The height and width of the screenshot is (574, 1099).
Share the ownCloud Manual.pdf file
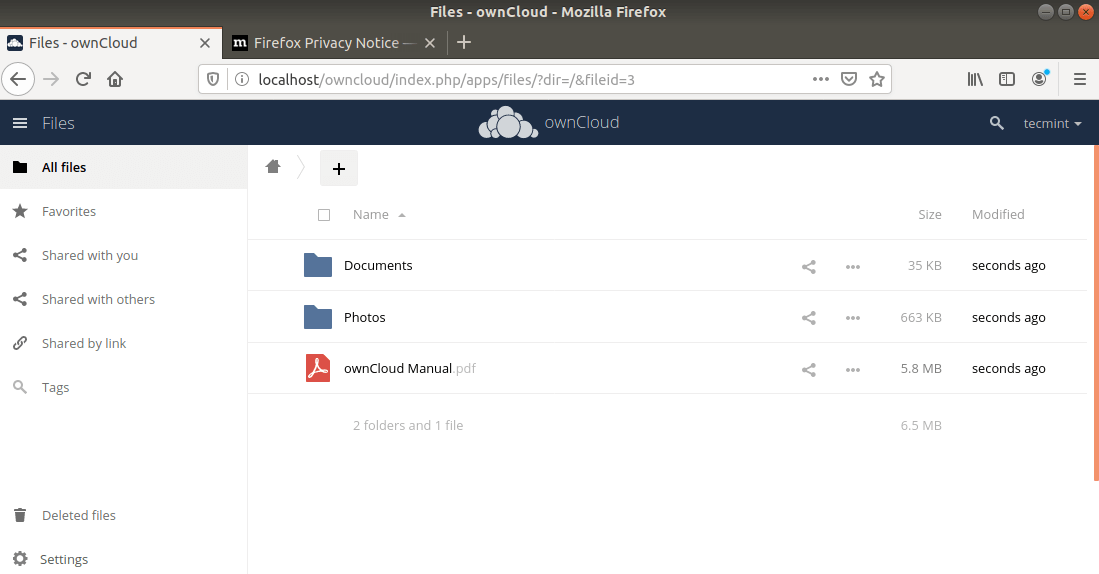[809, 369]
